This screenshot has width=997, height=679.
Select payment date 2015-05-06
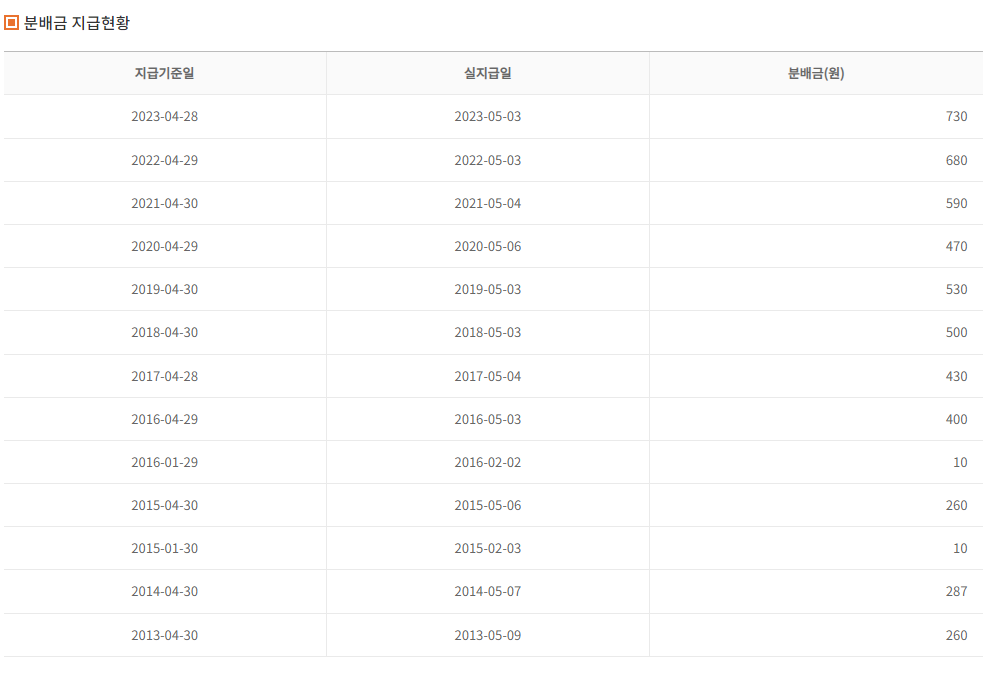(x=488, y=505)
